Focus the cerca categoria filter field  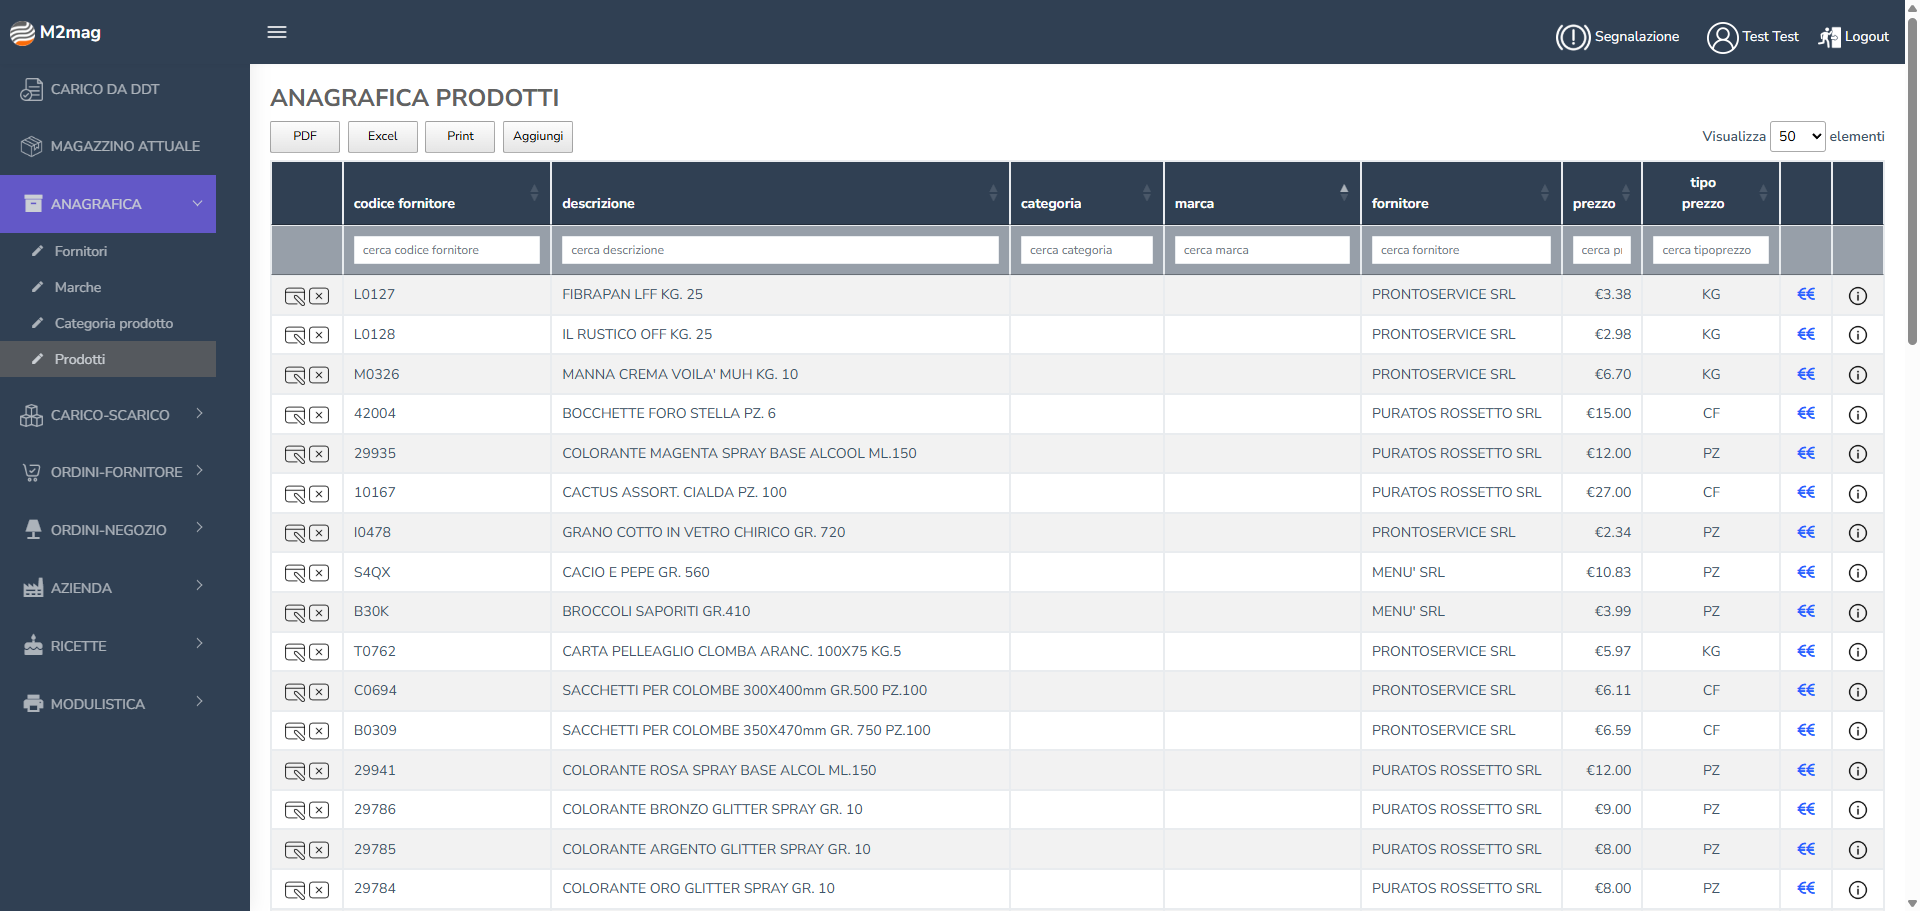tap(1087, 250)
